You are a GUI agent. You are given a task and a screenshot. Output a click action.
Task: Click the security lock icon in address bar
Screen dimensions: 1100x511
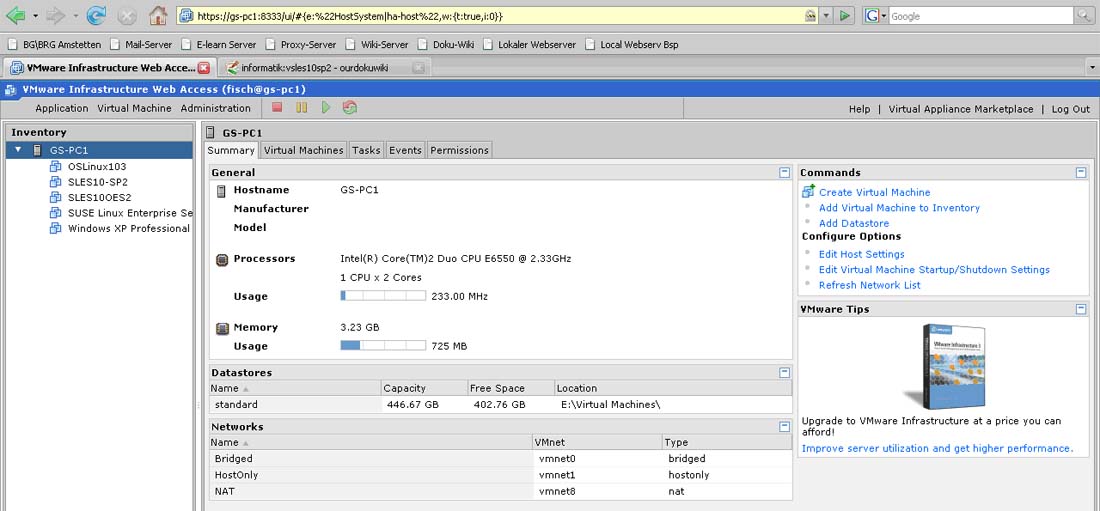(x=810, y=15)
